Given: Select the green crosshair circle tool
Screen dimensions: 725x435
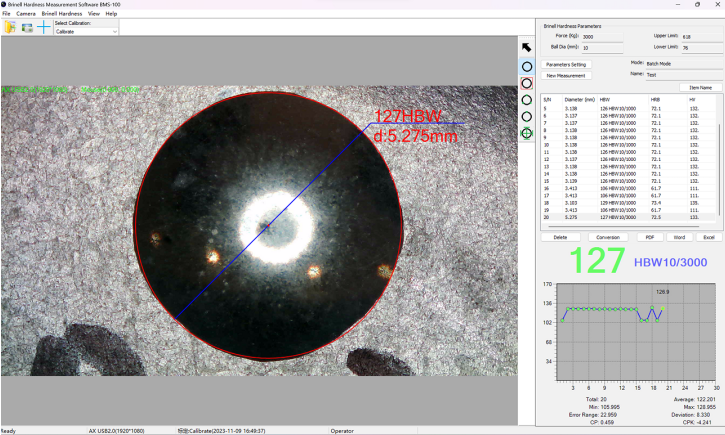Looking at the screenshot, I should (527, 133).
